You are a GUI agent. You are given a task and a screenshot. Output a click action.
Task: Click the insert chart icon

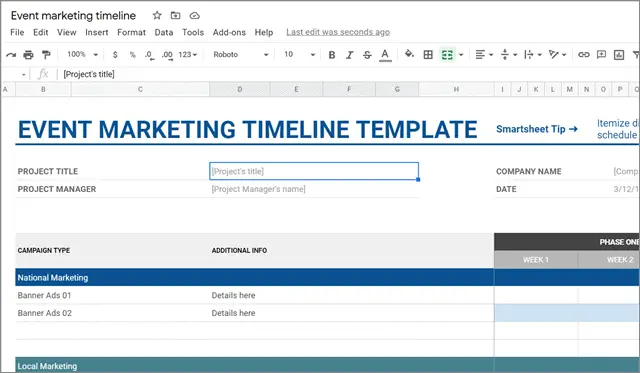(619, 55)
